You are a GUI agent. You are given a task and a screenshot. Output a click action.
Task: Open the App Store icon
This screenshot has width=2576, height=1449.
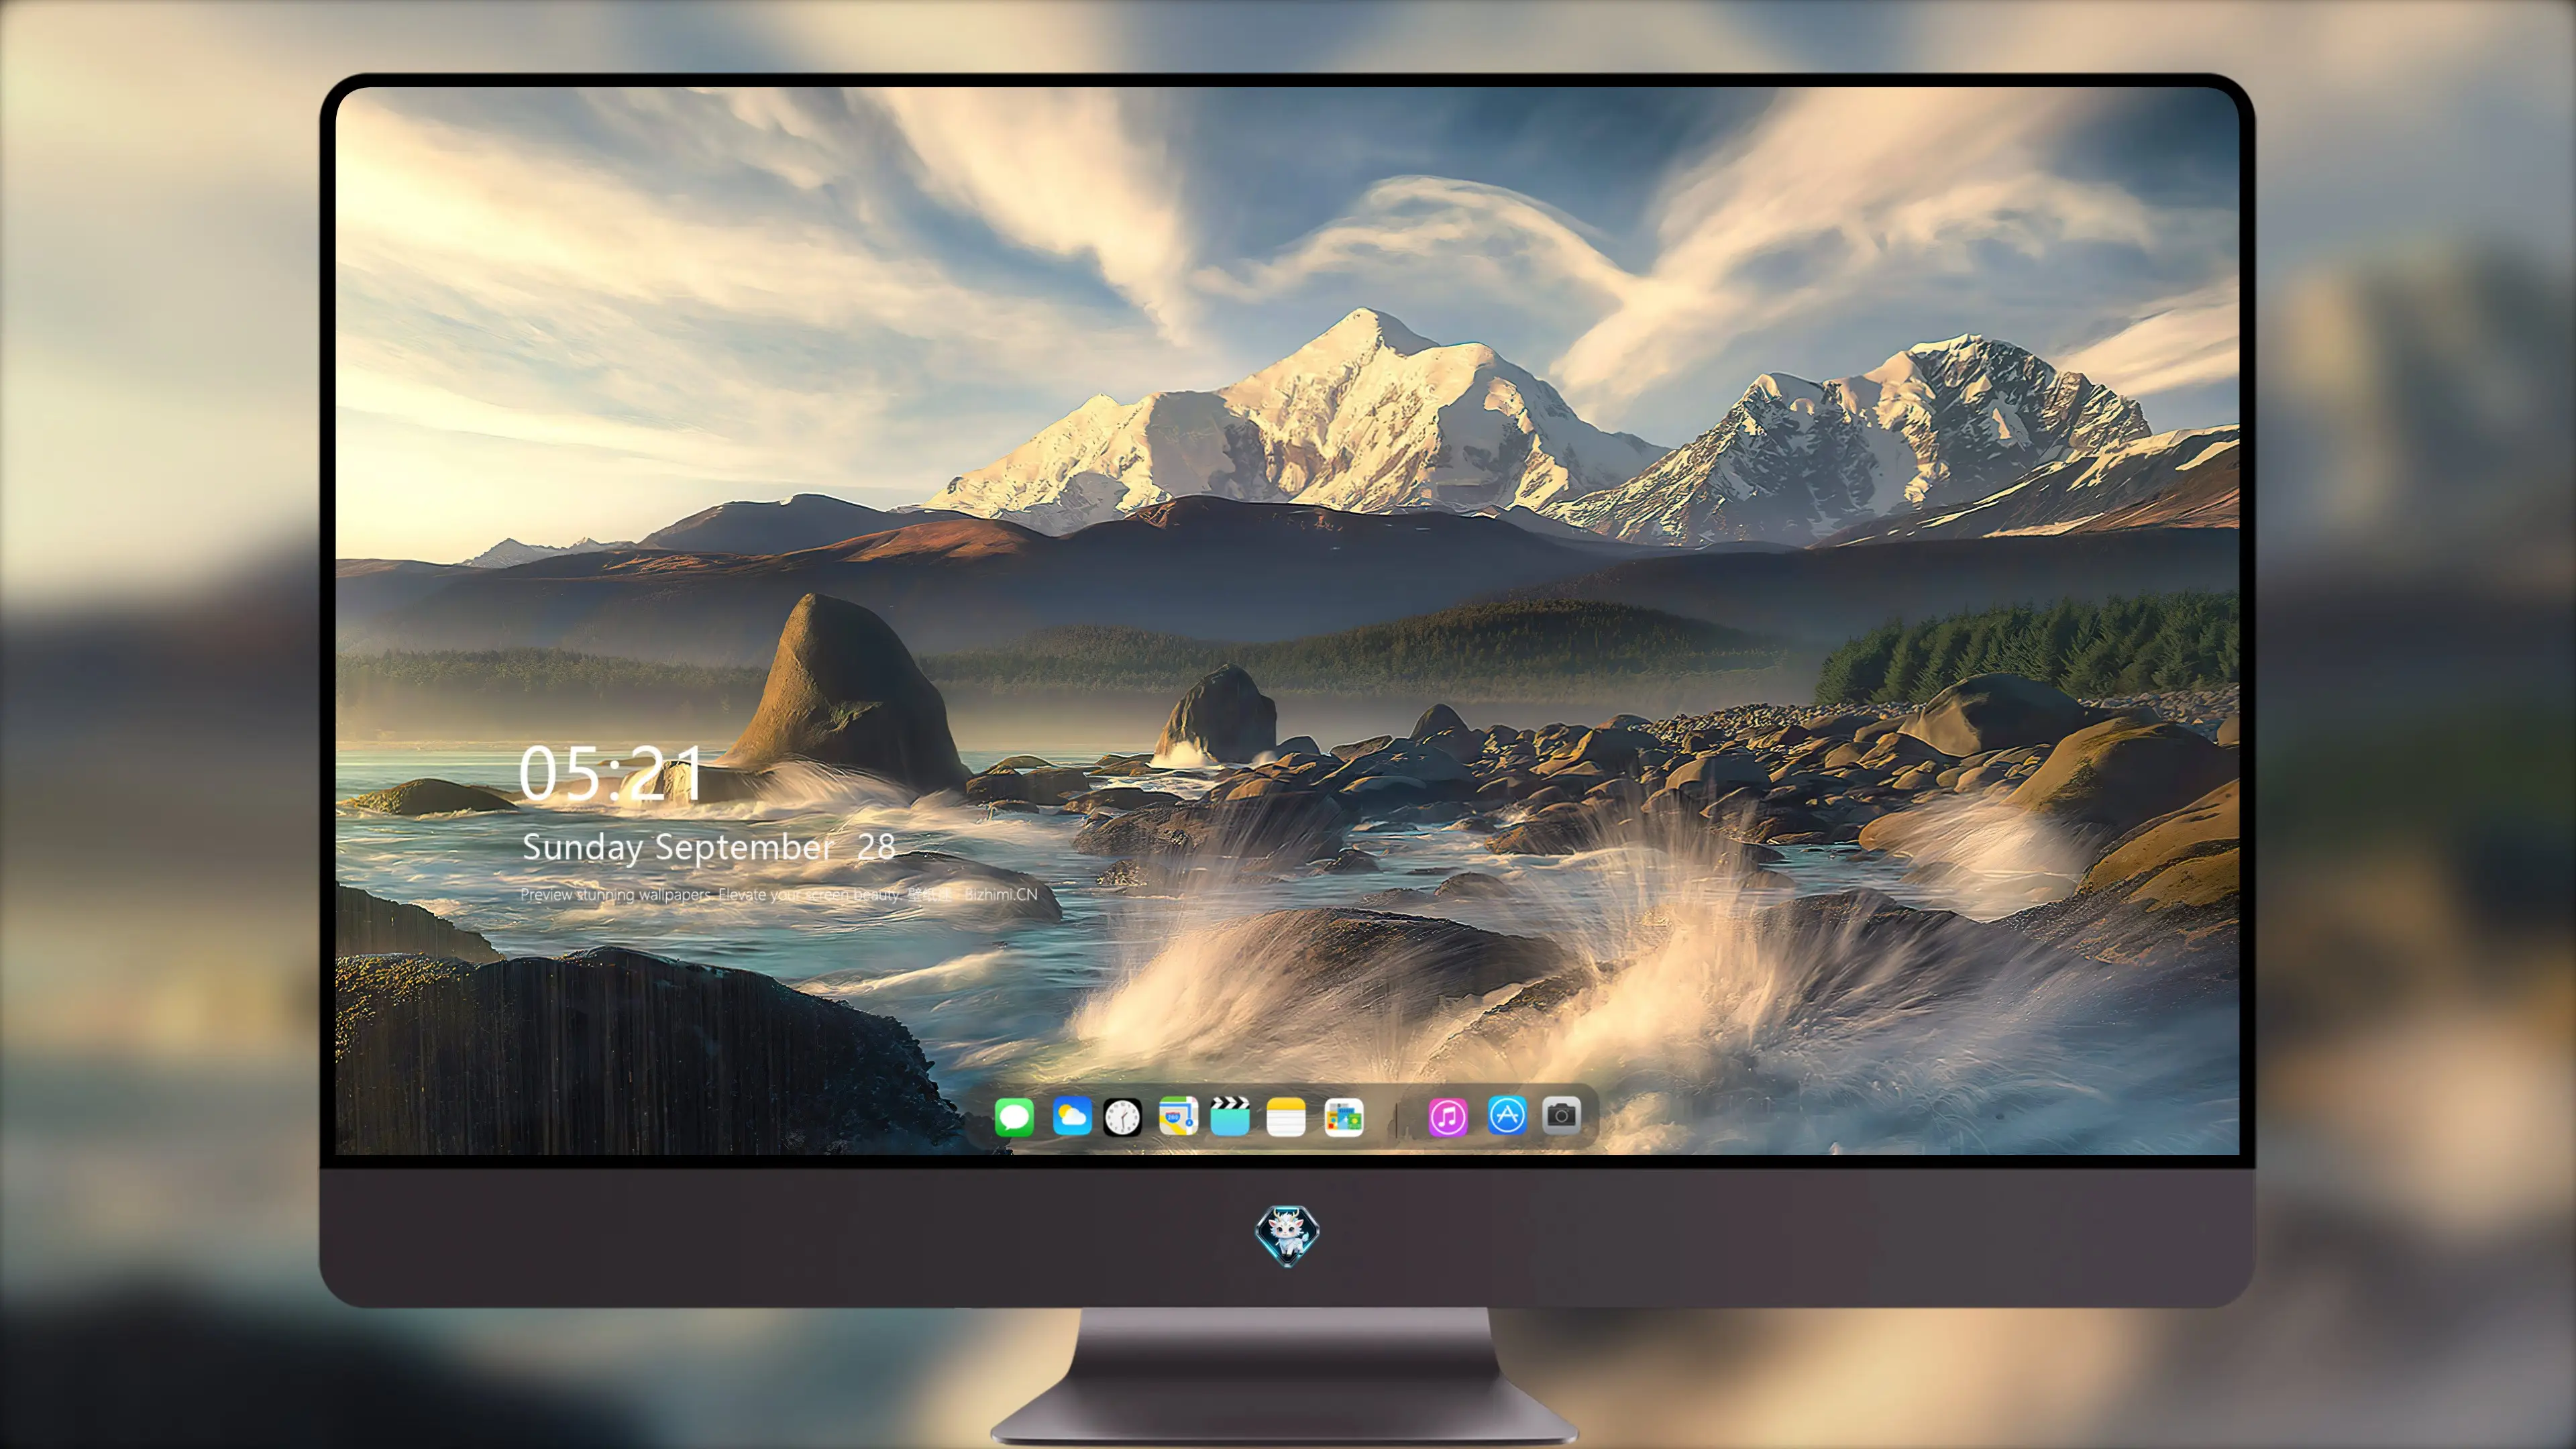point(1507,1115)
